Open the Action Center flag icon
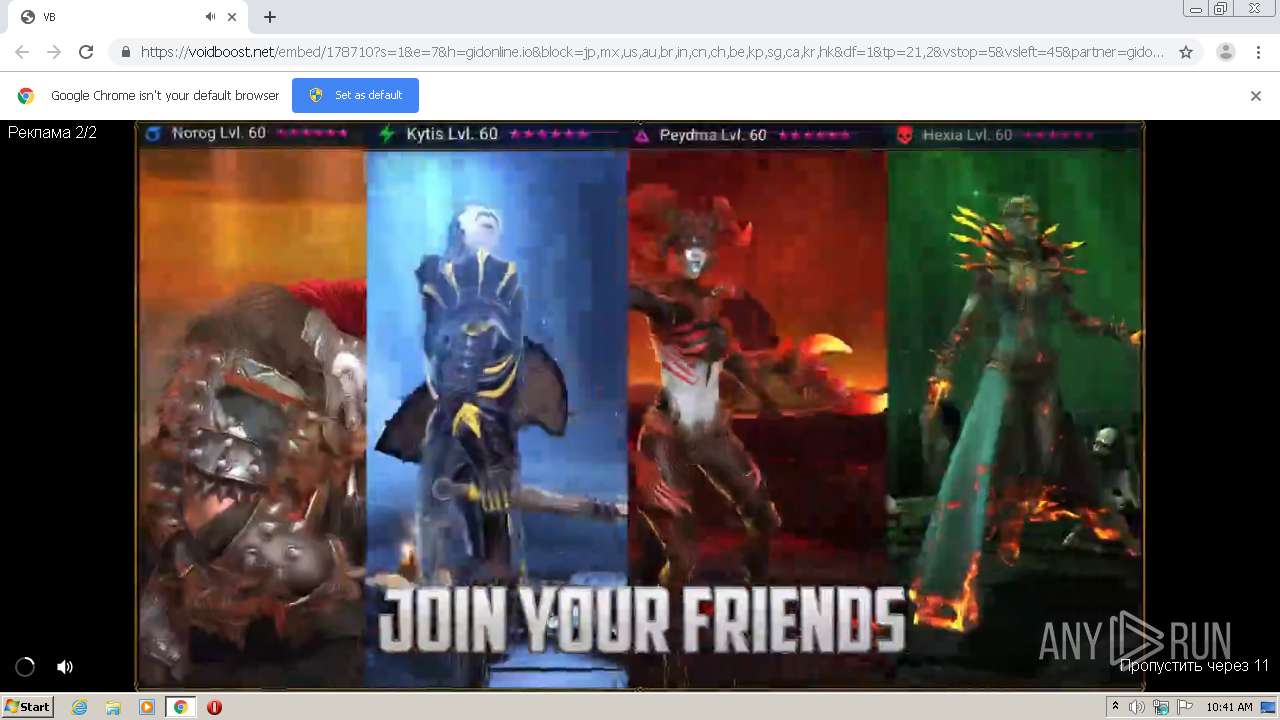1280x720 pixels. tap(1185, 707)
